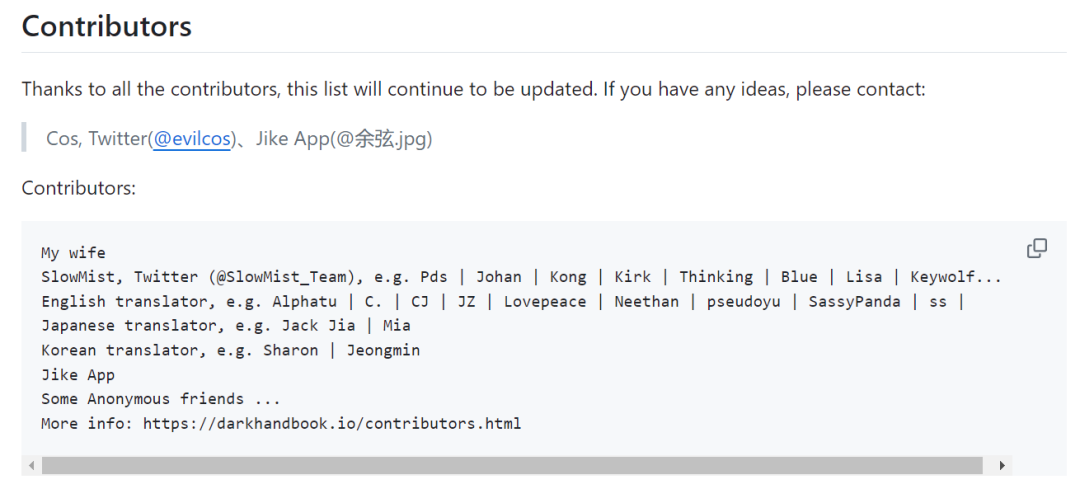Click the horizontal scrollbar left arrow
This screenshot has width=1080, height=489.
tap(32, 466)
